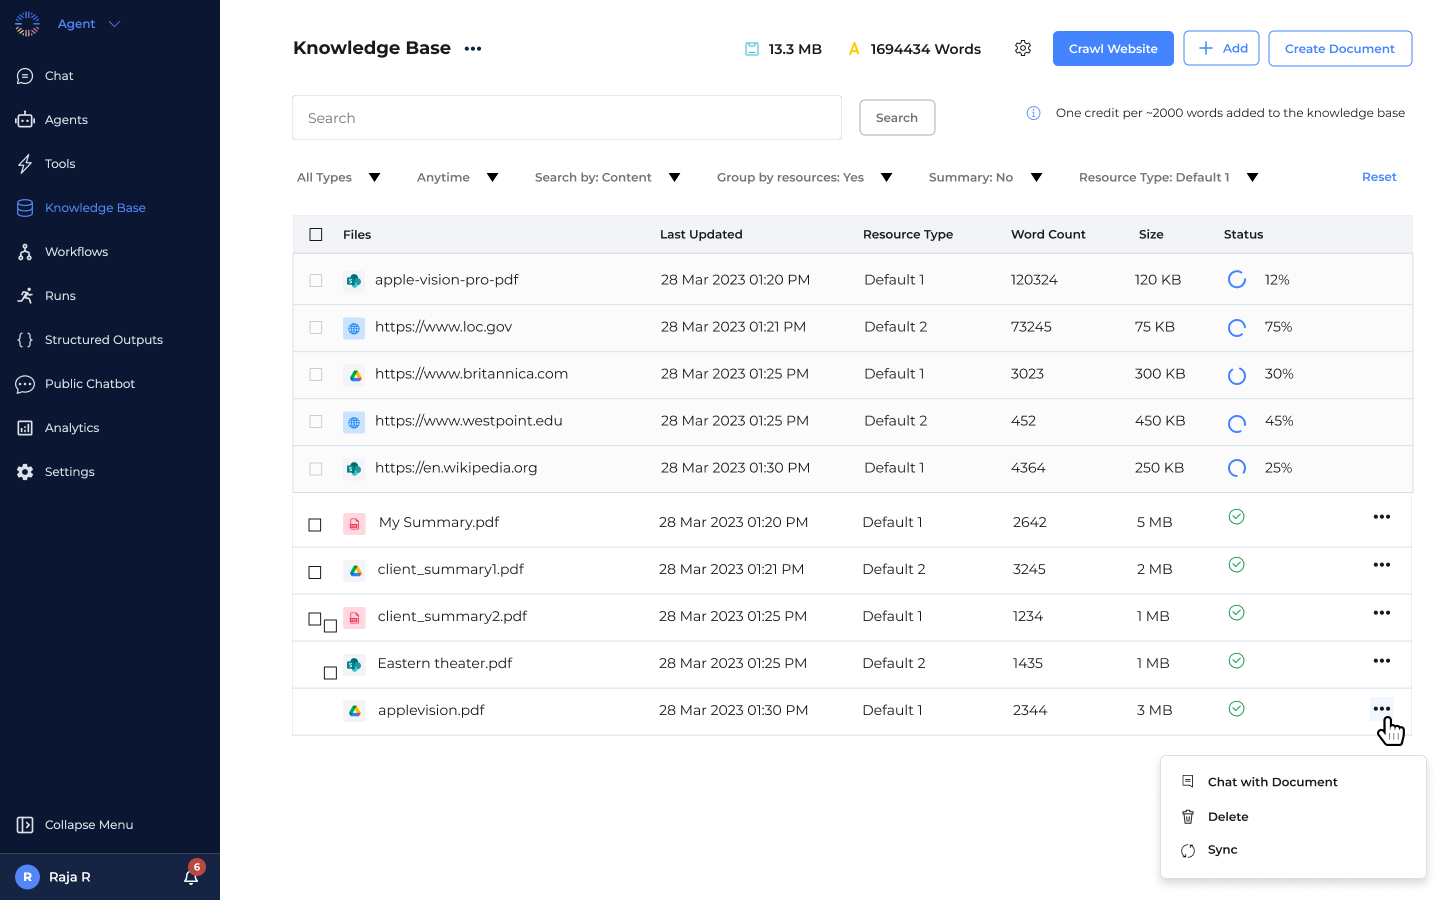1440x900 pixels.
Task: Toggle the select-all files checkbox
Action: coord(316,234)
